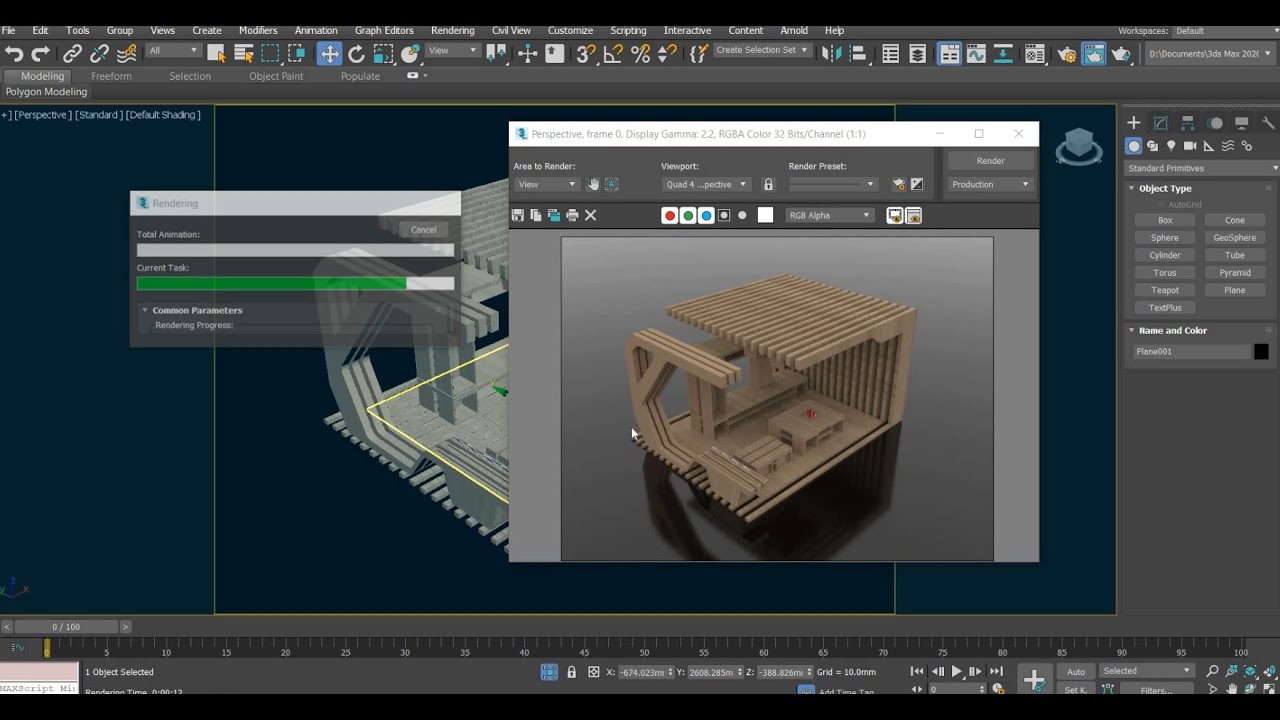Open the Production render mode dropdown
This screenshot has height=720, width=1280.
pyautogui.click(x=990, y=184)
